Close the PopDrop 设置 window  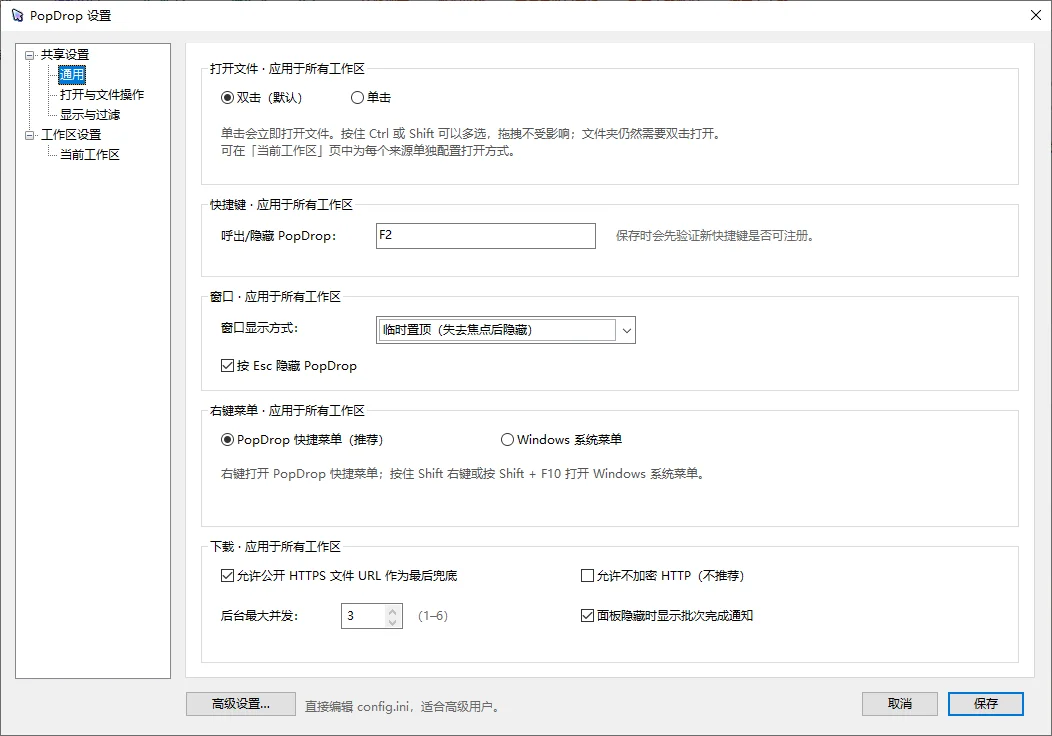1035,15
